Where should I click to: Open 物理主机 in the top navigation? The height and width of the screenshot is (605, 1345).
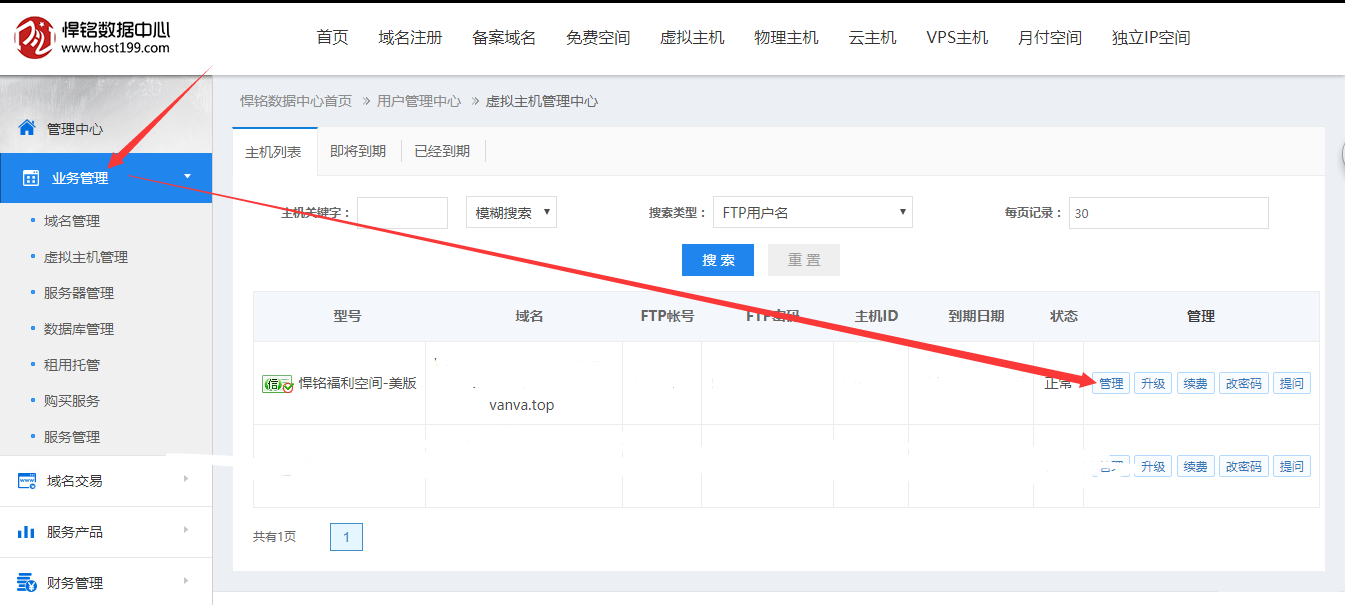point(786,37)
